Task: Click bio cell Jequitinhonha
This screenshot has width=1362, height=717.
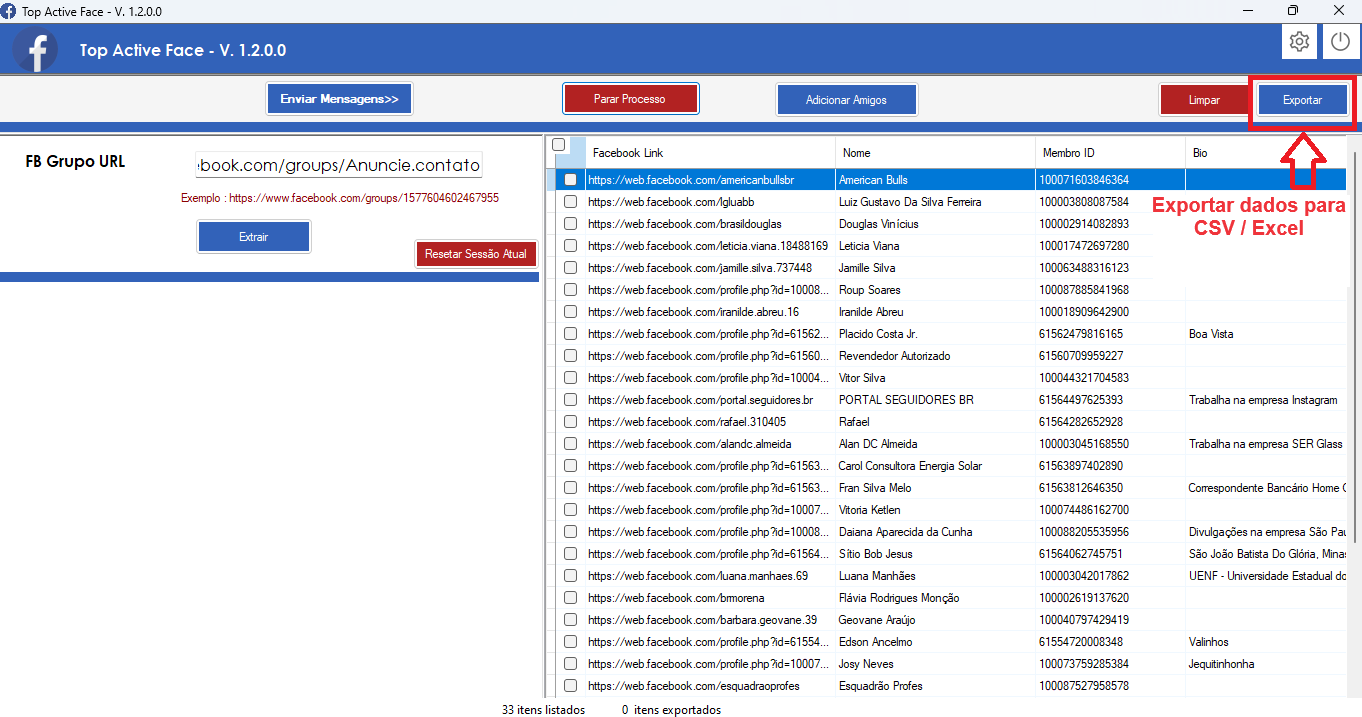Action: coord(1222,664)
